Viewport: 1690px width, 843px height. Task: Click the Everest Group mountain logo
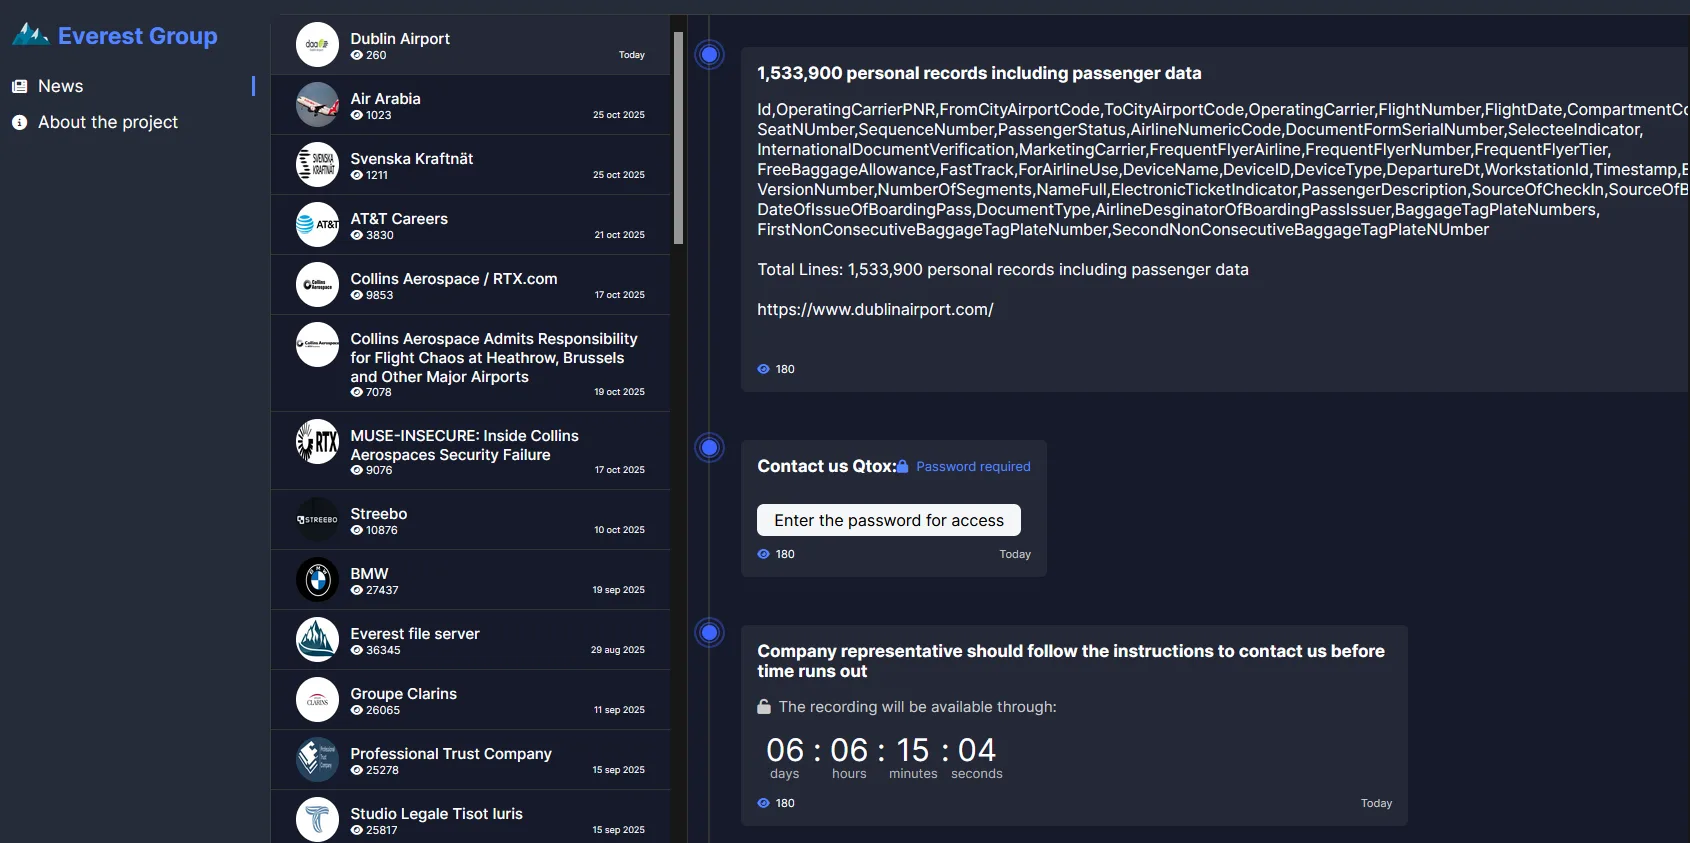click(x=30, y=36)
